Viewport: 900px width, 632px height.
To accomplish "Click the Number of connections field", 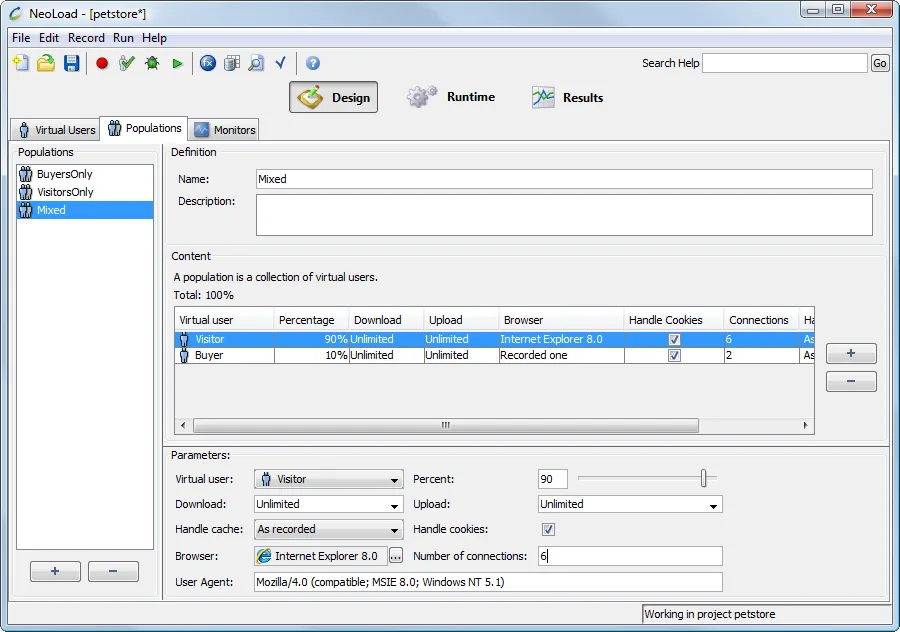I will (630, 556).
